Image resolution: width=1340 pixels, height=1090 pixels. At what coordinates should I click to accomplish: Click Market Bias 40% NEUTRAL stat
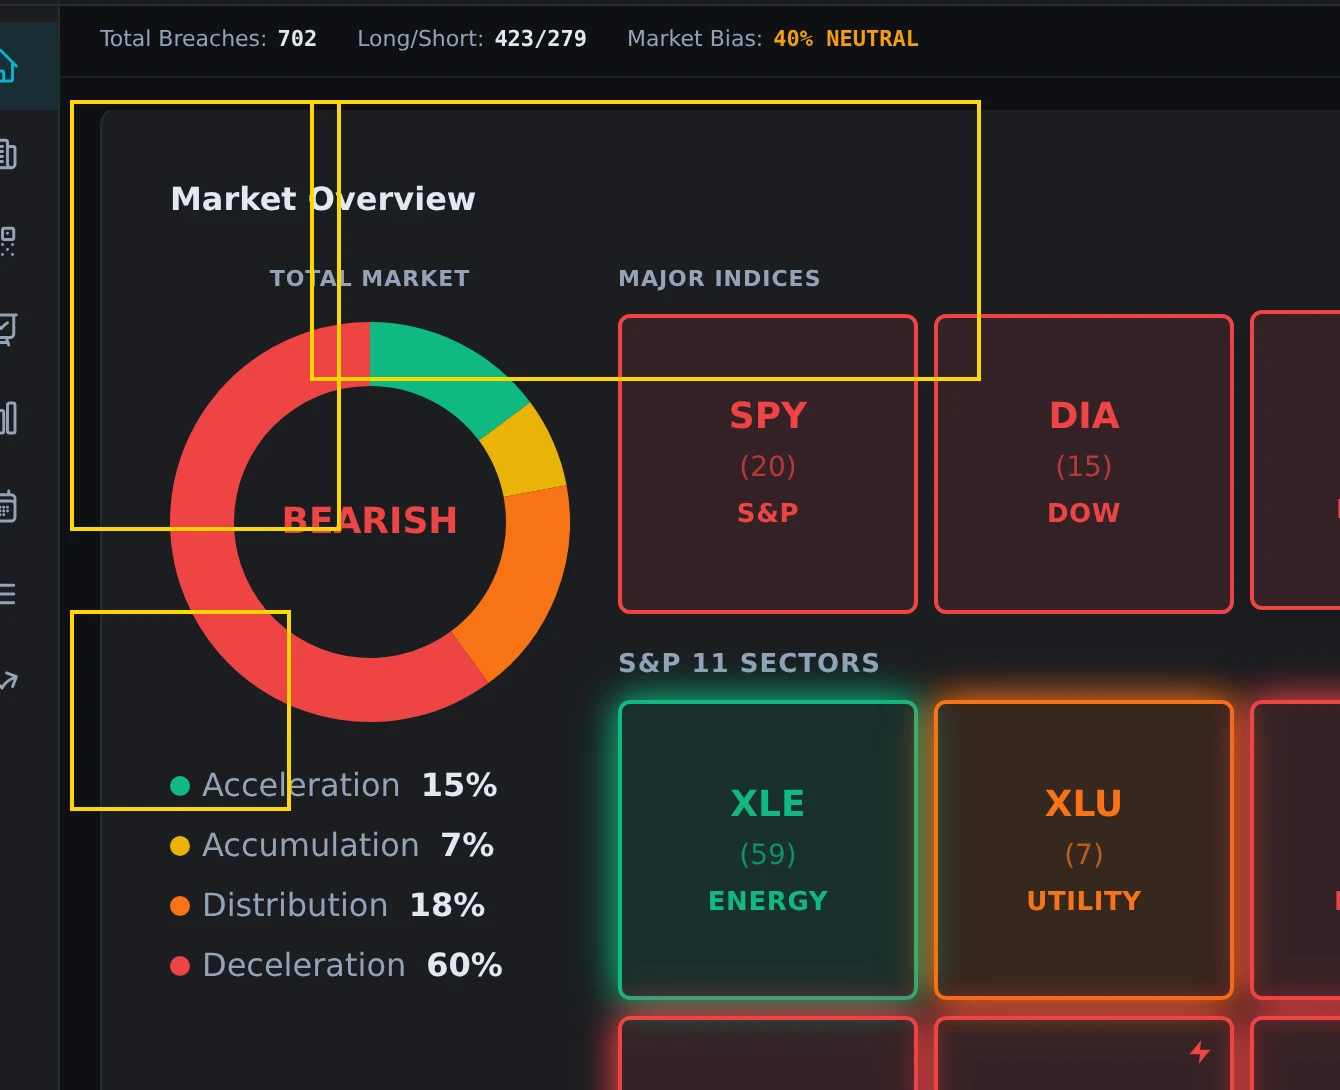click(773, 39)
